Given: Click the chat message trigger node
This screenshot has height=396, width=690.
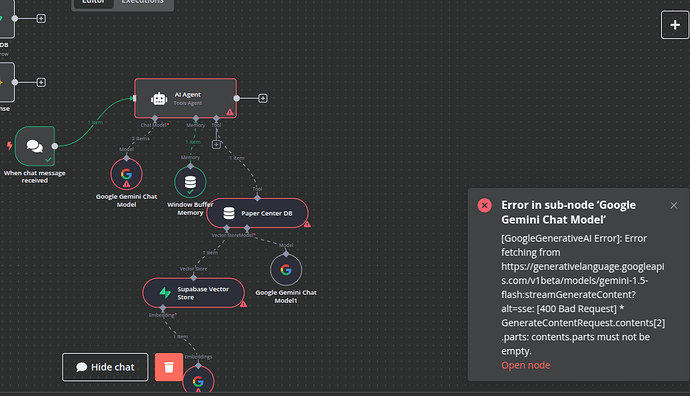Looking at the screenshot, I should 35,146.
